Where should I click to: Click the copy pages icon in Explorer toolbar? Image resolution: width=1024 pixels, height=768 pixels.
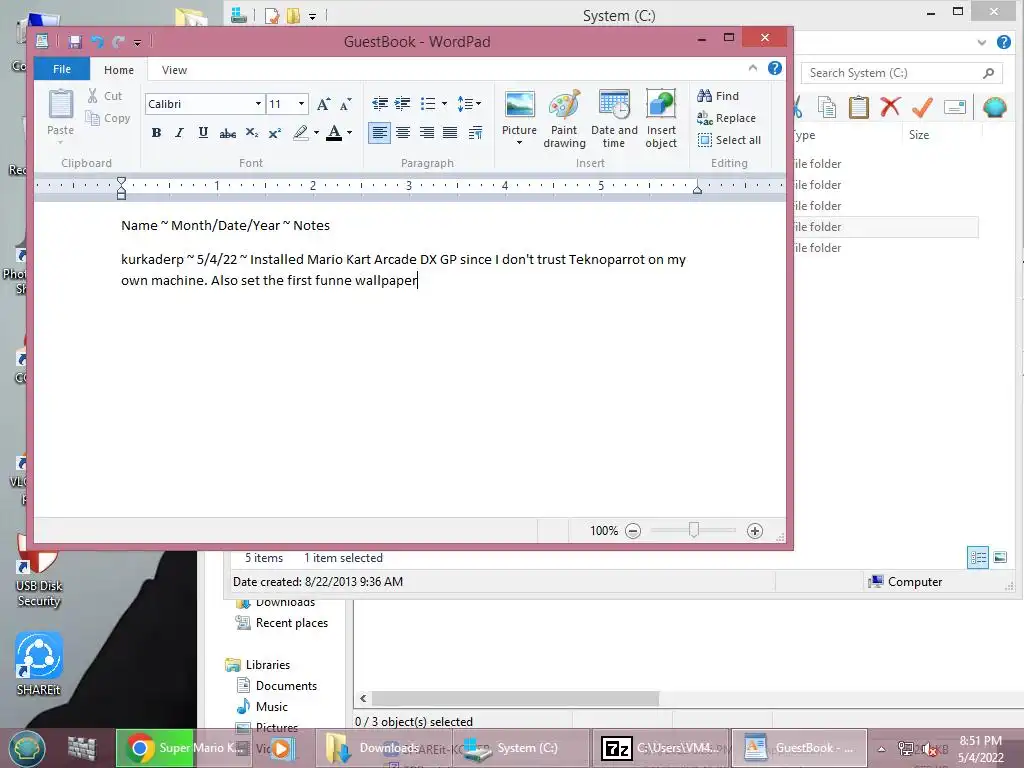(827, 107)
